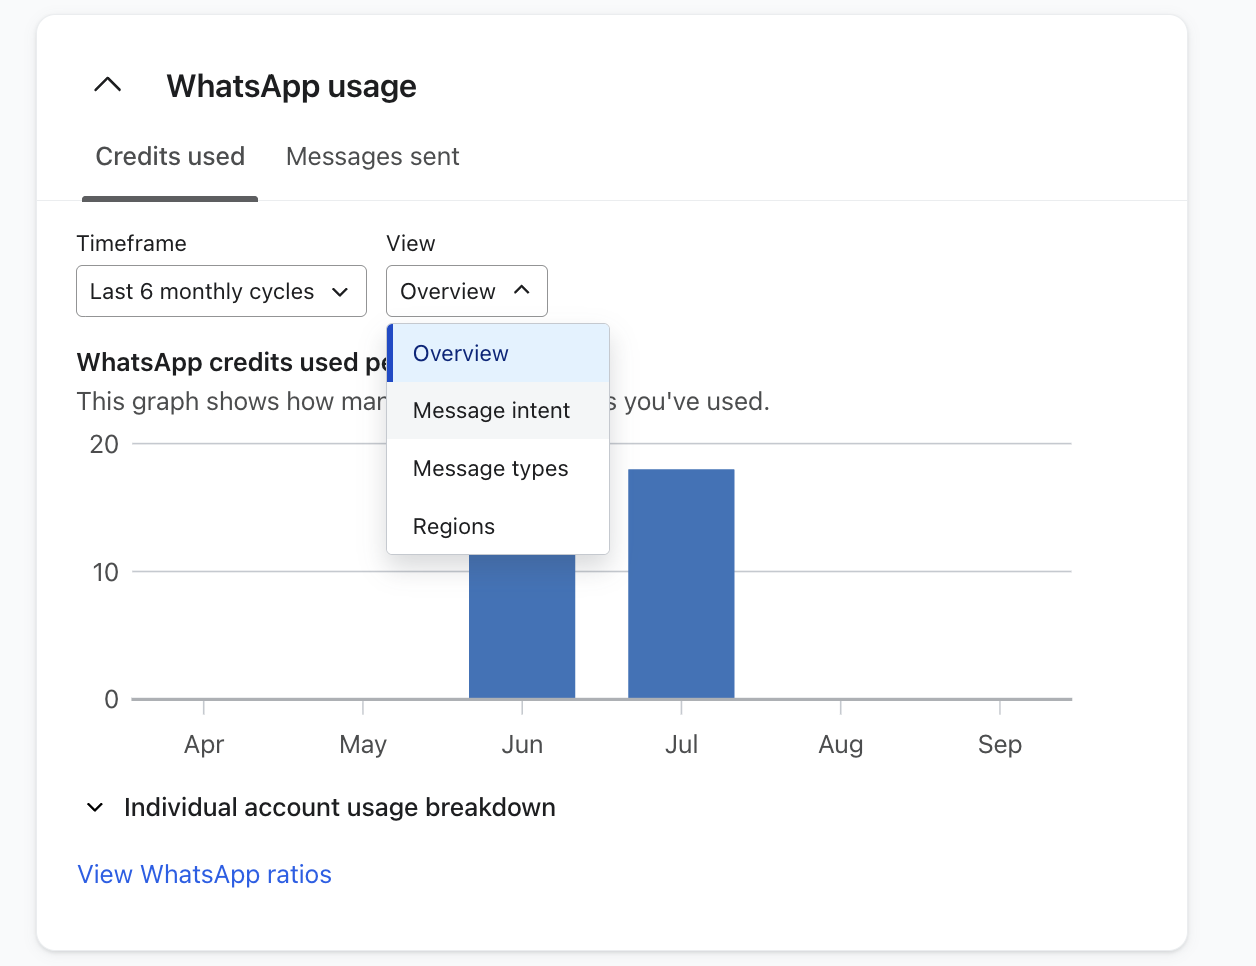Open the Last 6 monthly cycles dropdown
This screenshot has height=966, width=1256.
(x=220, y=291)
